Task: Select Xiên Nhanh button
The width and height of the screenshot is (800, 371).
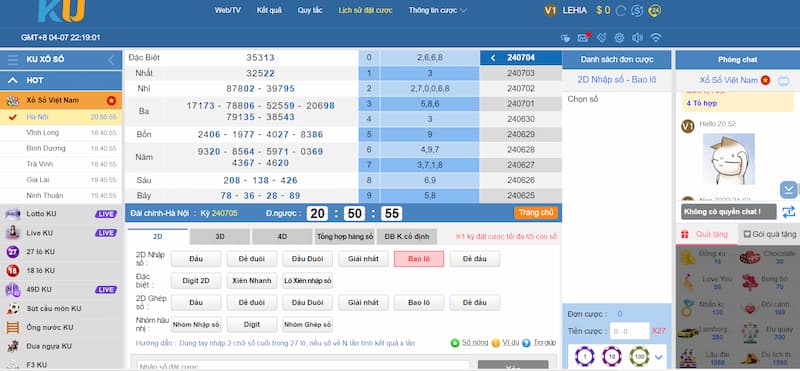Action: click(x=252, y=281)
